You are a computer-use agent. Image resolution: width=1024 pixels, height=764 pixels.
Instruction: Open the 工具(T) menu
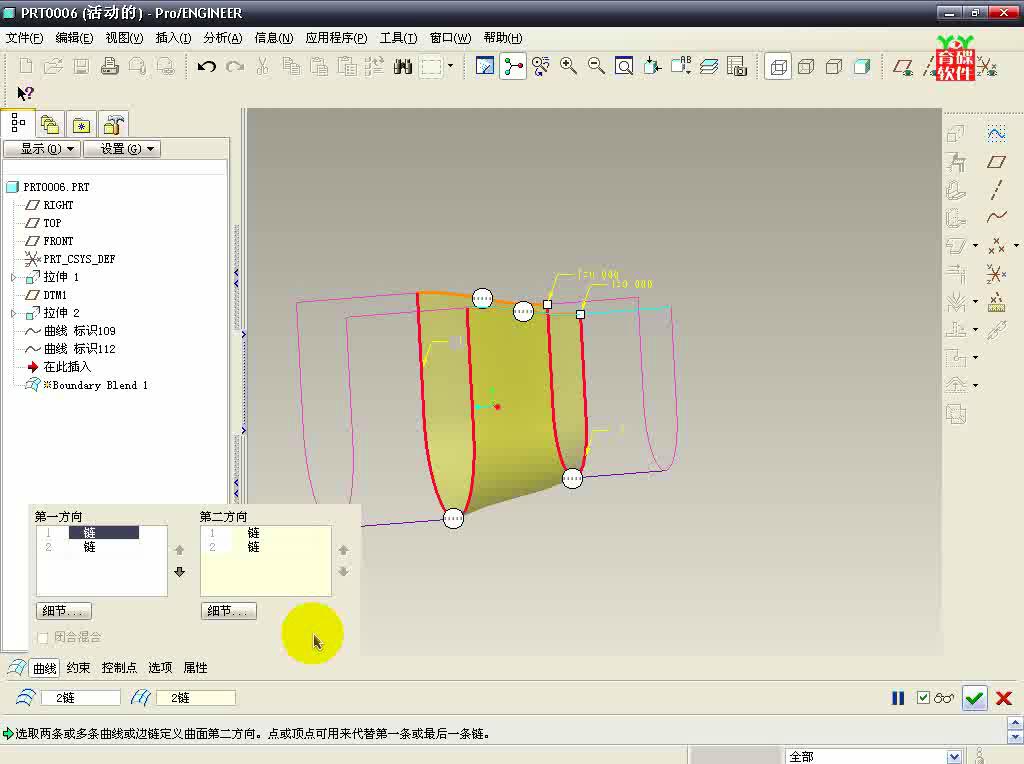tap(398, 38)
